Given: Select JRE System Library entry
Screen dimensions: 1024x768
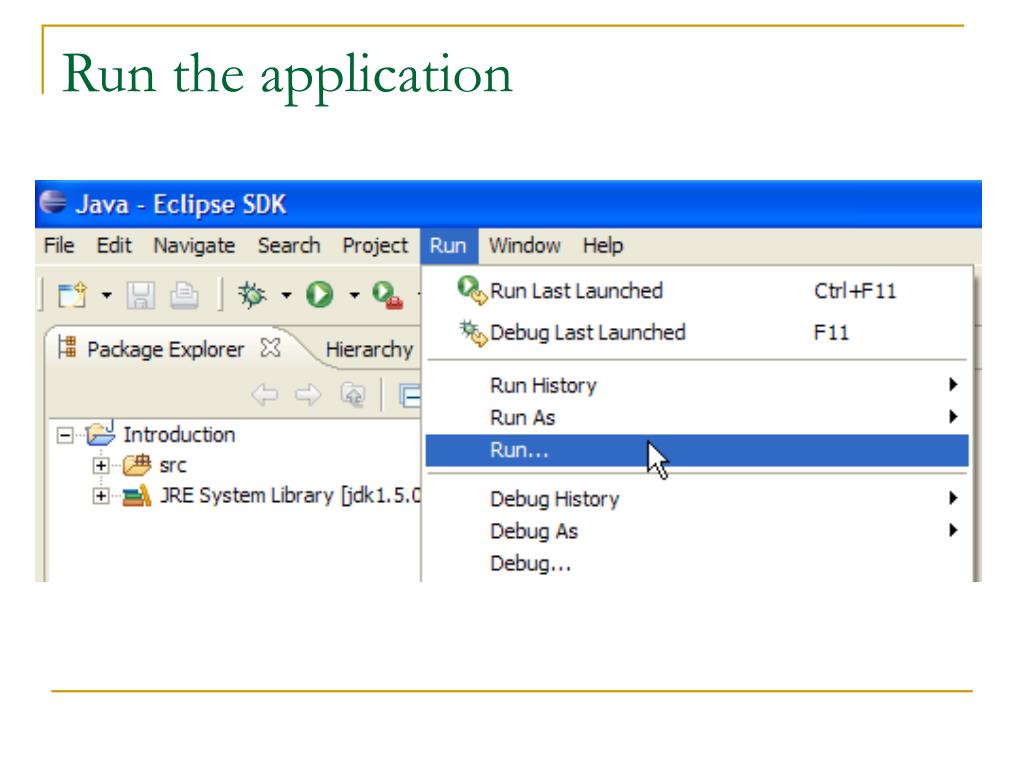Looking at the screenshot, I should pos(291,496).
